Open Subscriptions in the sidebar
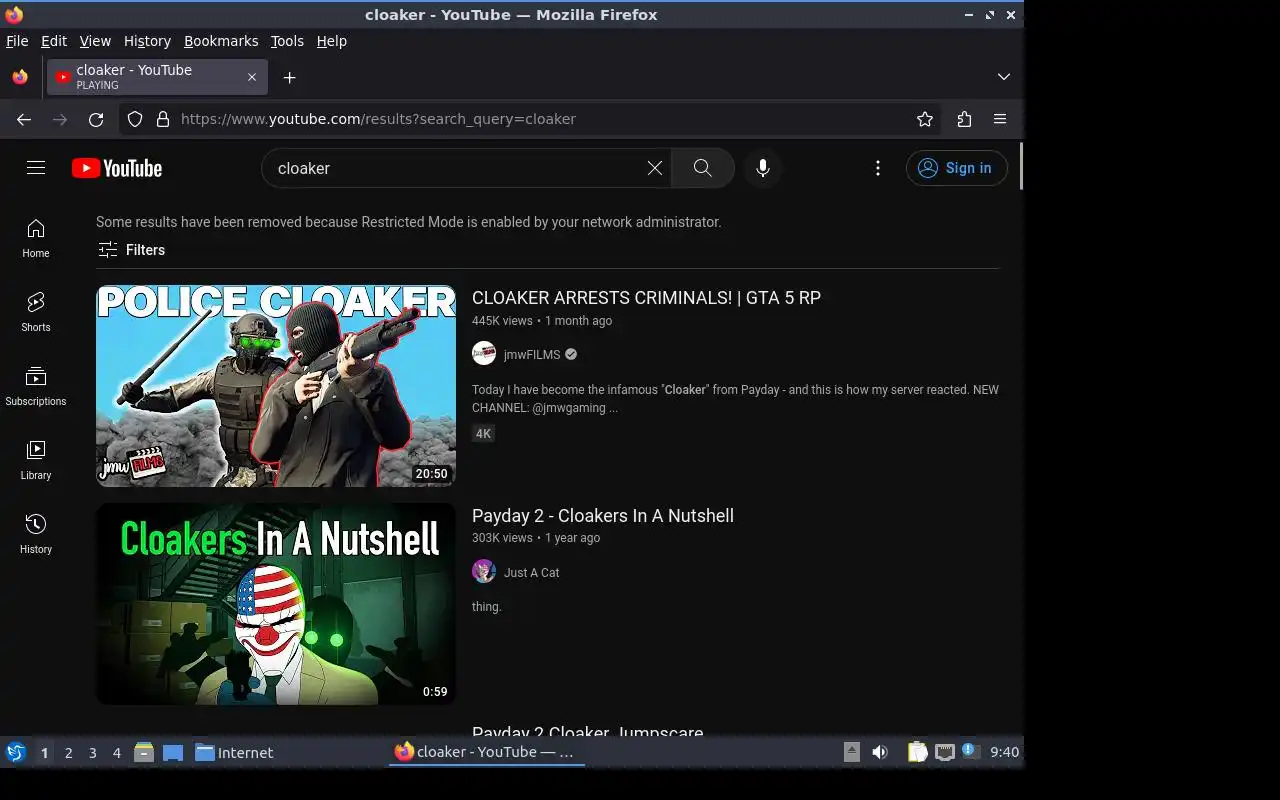 pos(36,387)
